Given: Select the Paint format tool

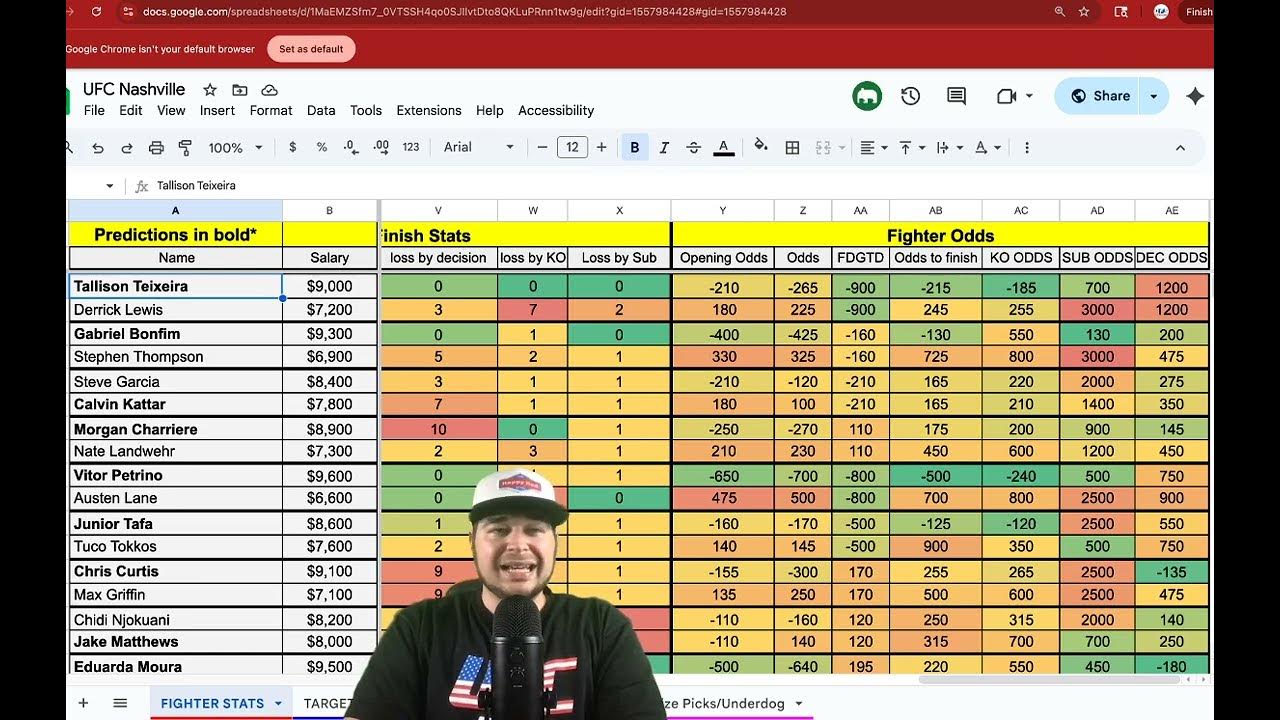Looking at the screenshot, I should click(185, 148).
